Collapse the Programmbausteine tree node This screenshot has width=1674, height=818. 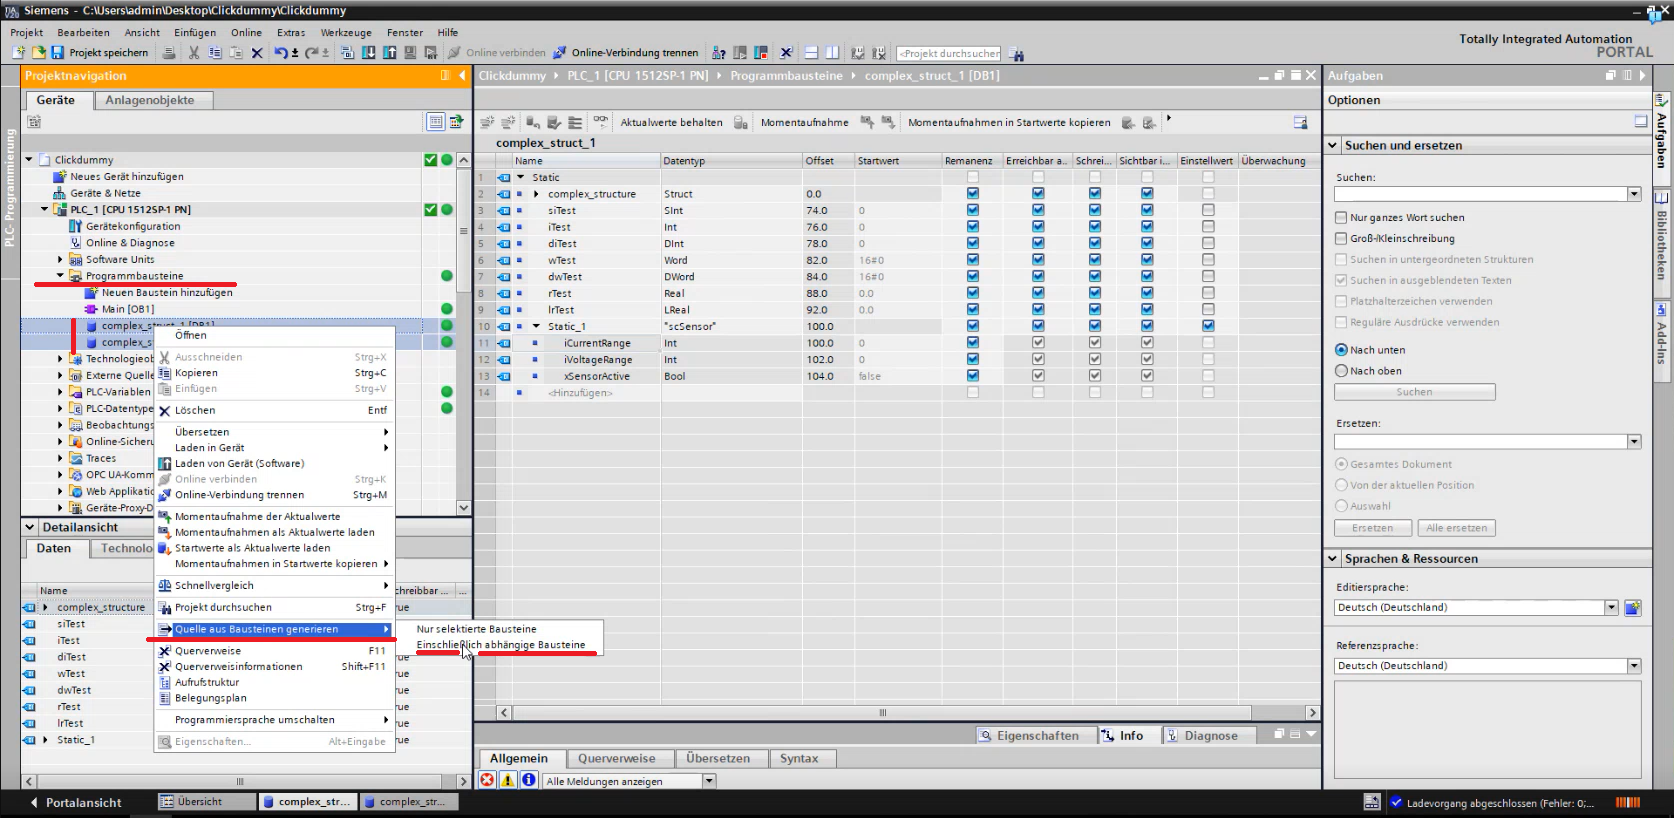pyautogui.click(x=60, y=276)
